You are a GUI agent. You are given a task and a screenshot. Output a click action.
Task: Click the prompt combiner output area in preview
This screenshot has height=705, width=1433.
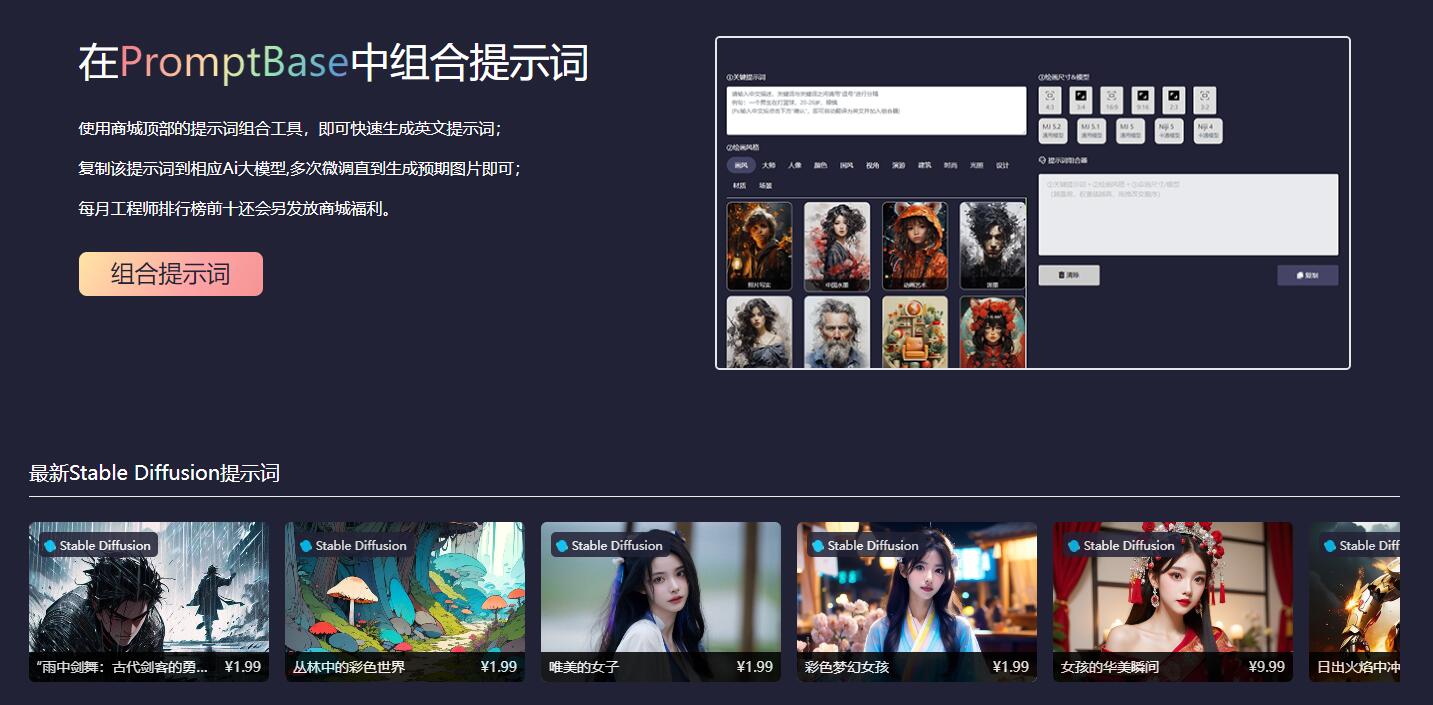1188,215
